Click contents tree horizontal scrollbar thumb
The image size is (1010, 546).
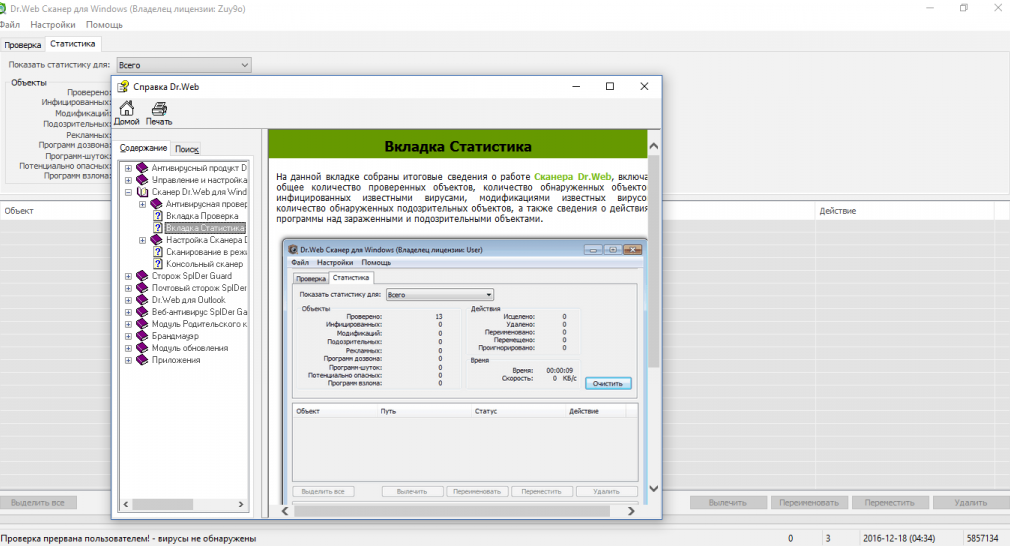(162, 504)
